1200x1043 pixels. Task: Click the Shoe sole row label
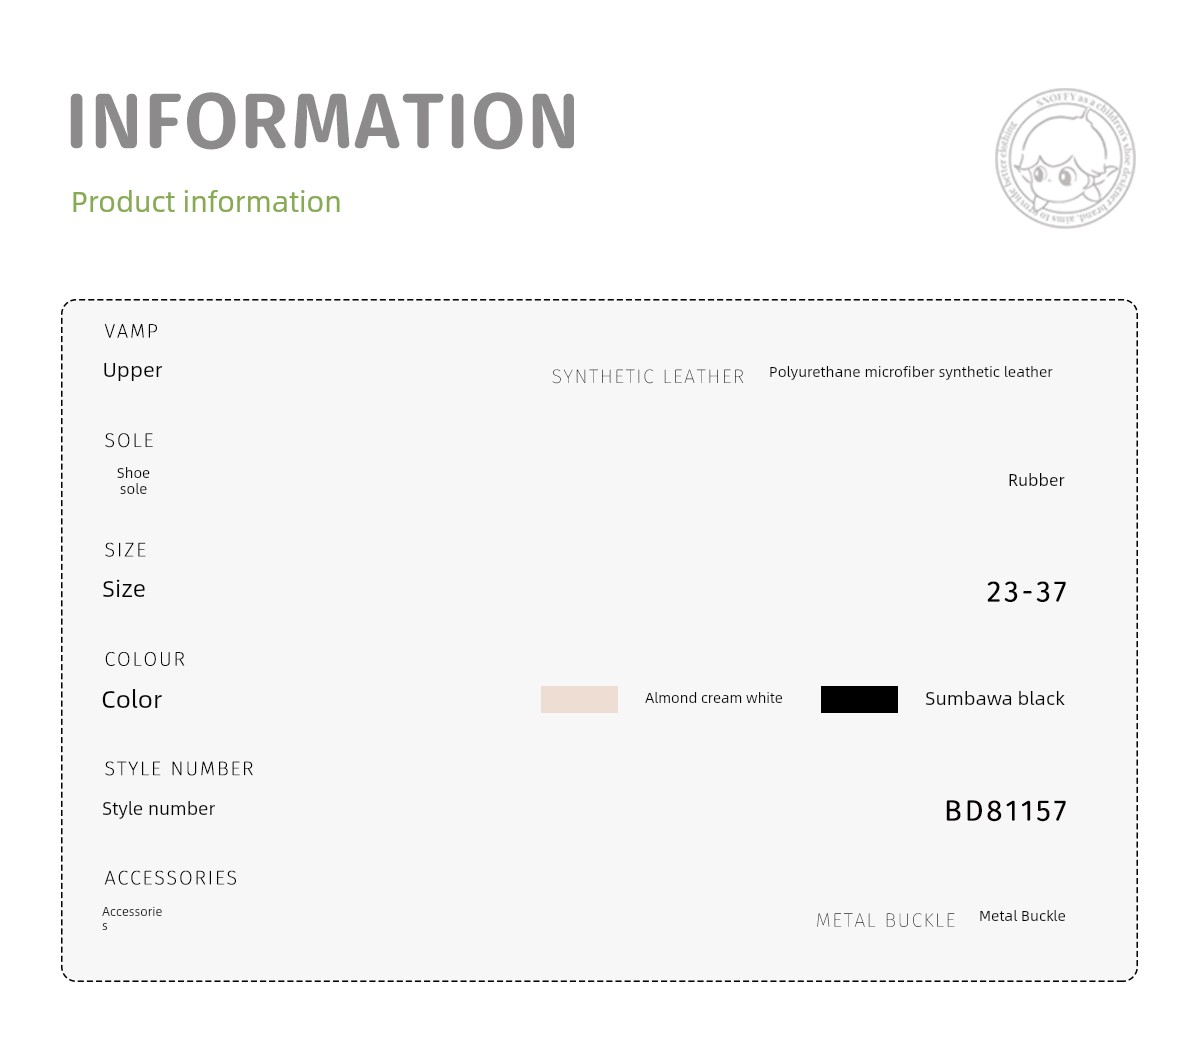(x=133, y=481)
